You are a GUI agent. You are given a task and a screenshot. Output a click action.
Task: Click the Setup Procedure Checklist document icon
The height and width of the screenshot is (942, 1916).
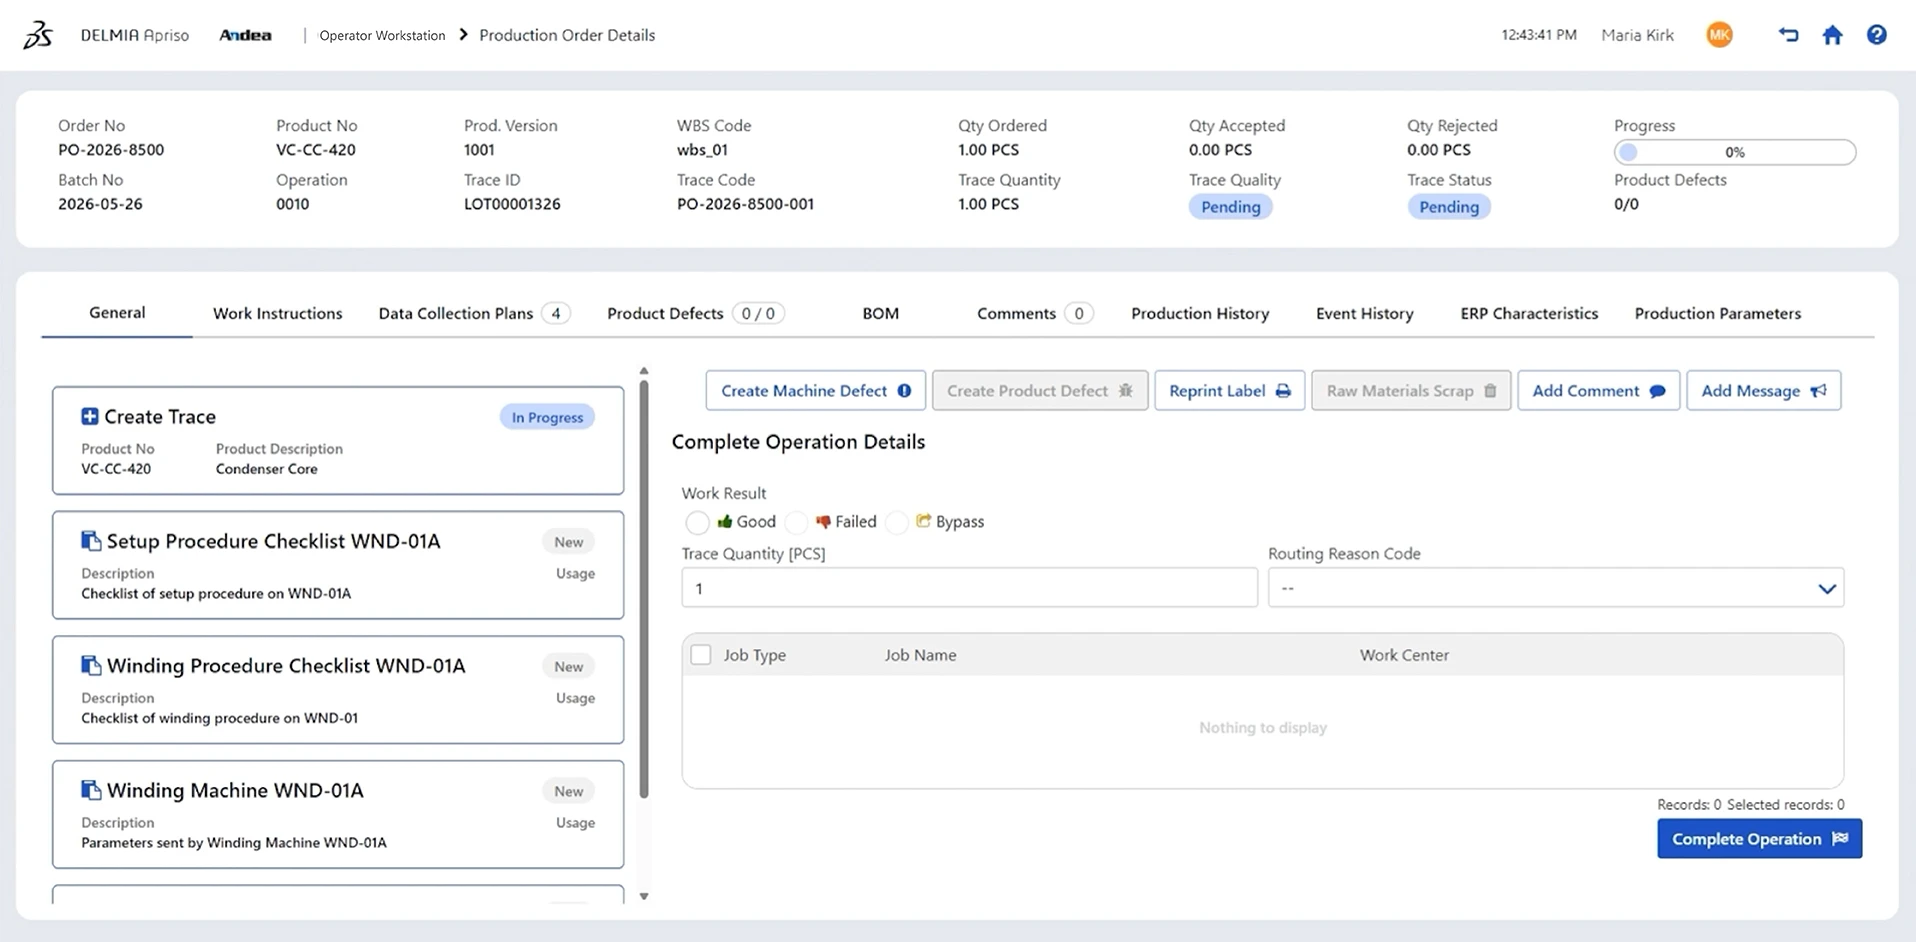tap(91, 541)
